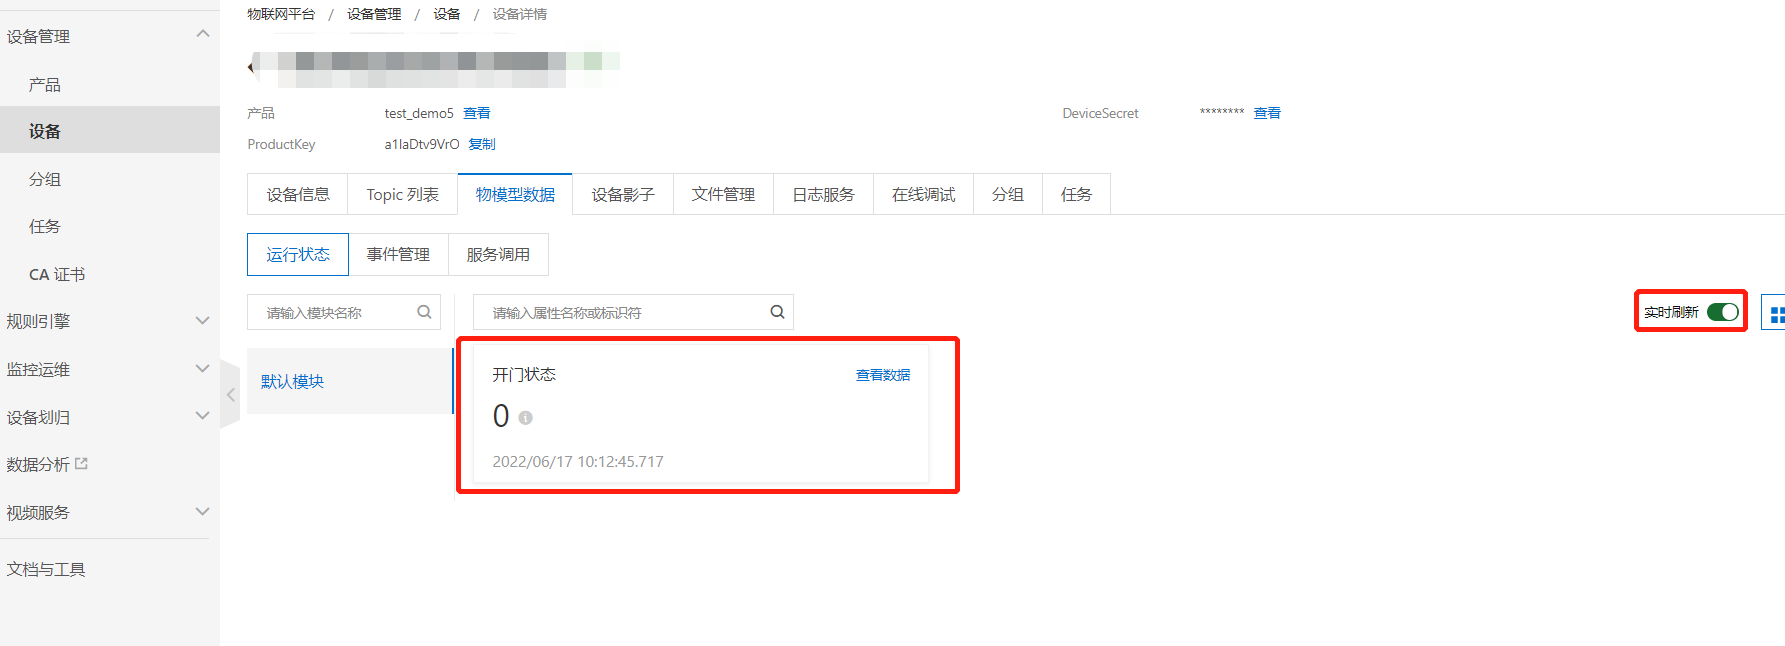Collapse the sidebar with the arrow handle
This screenshot has height=646, width=1785.
[x=230, y=394]
